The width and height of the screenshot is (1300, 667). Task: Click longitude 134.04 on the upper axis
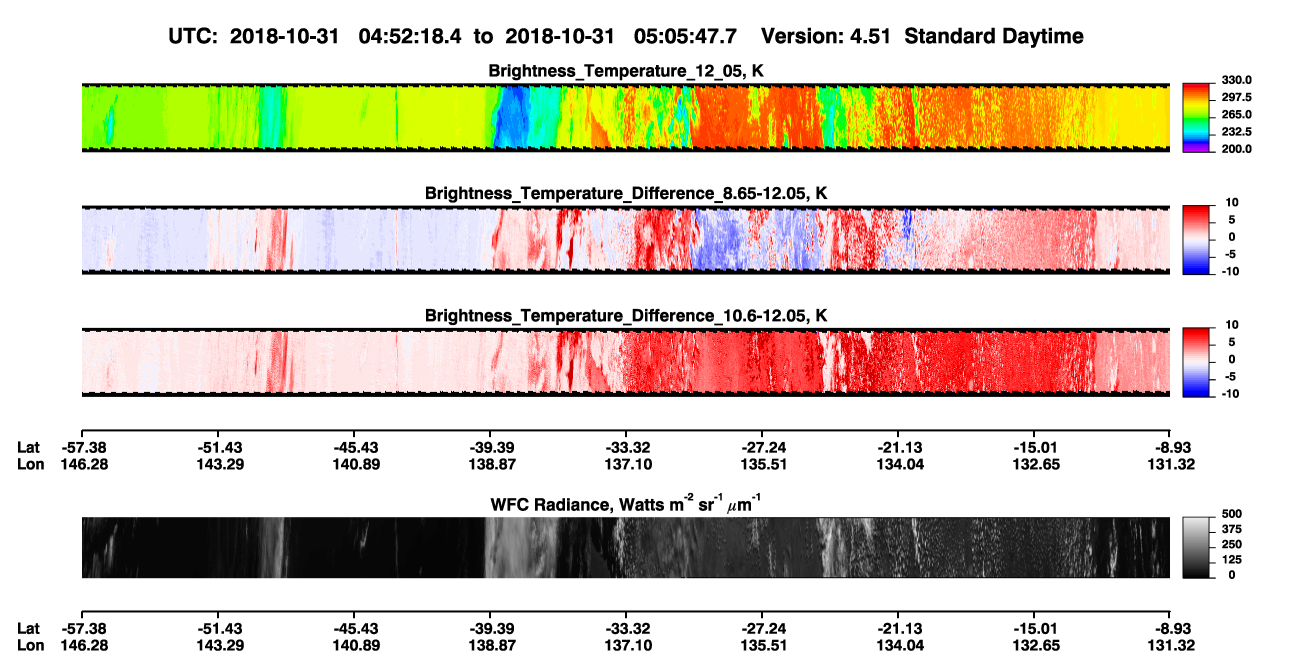(x=898, y=464)
